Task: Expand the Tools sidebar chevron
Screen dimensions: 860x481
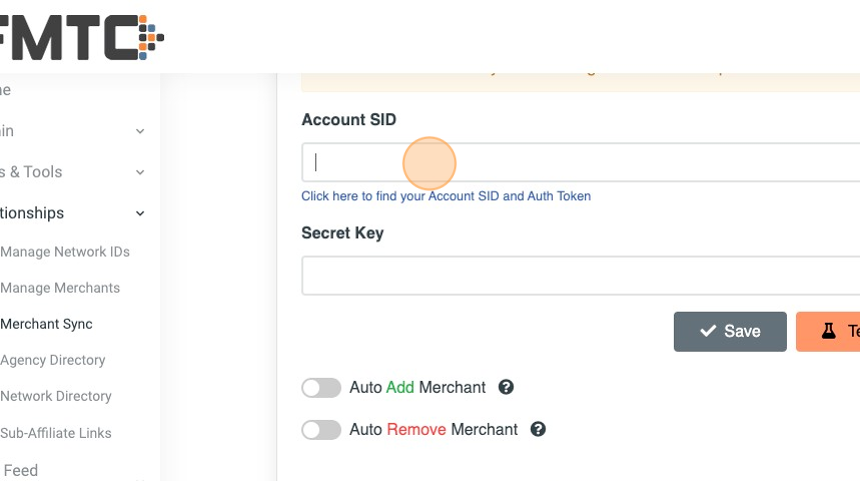Action: pos(140,172)
